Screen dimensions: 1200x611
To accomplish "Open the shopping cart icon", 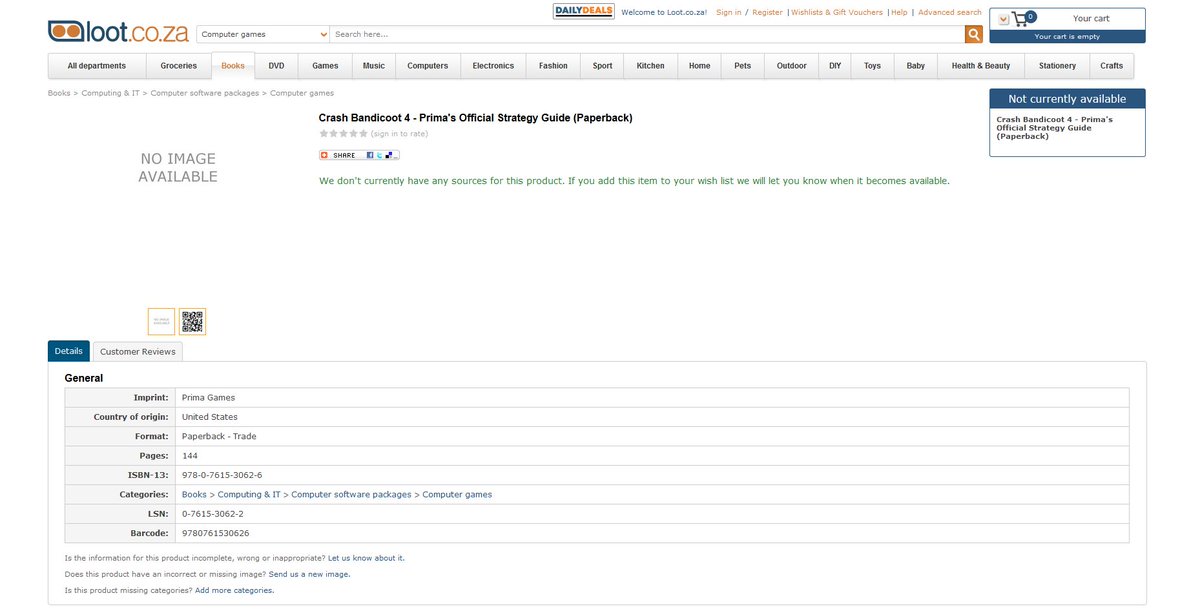I will pyautogui.click(x=1022, y=18).
